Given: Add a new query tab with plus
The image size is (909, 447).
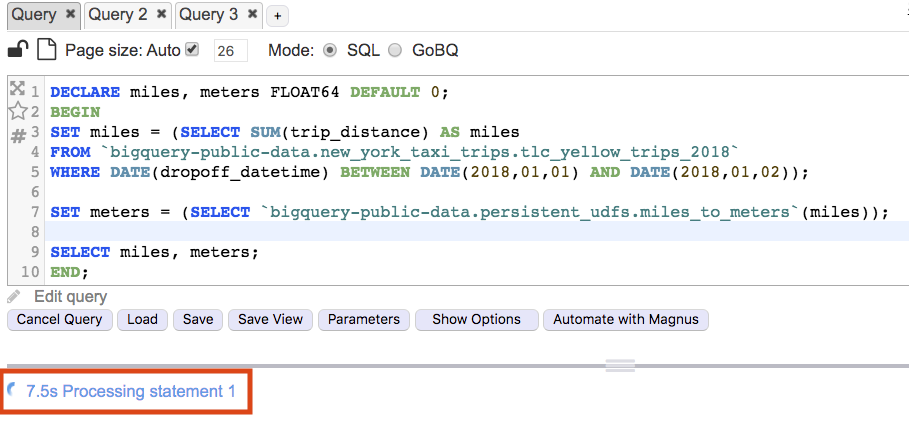Looking at the screenshot, I should (x=277, y=15).
